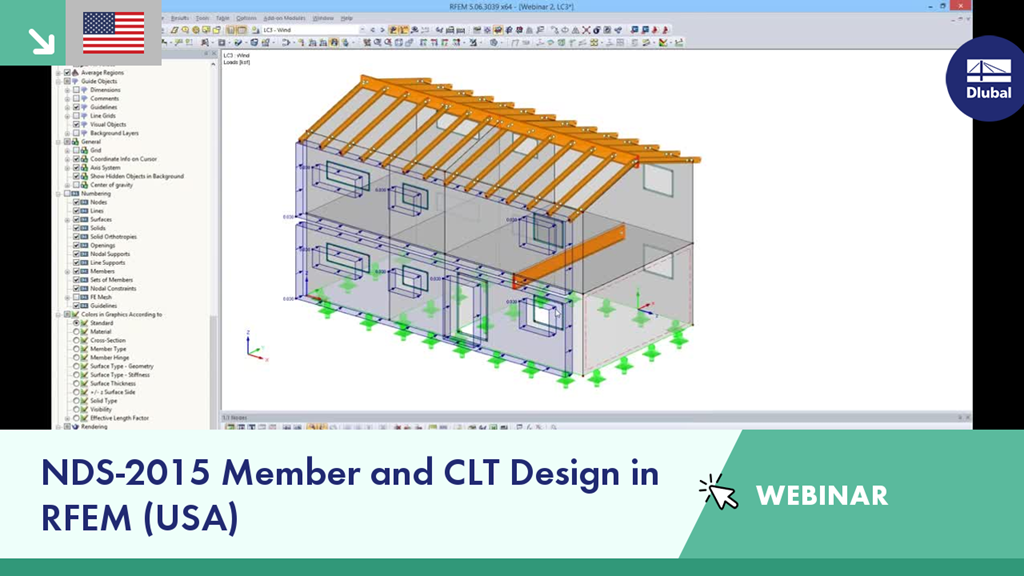This screenshot has width=1024, height=576.
Task: Click the Surface Type - Stiffness label
Action: 120,375
